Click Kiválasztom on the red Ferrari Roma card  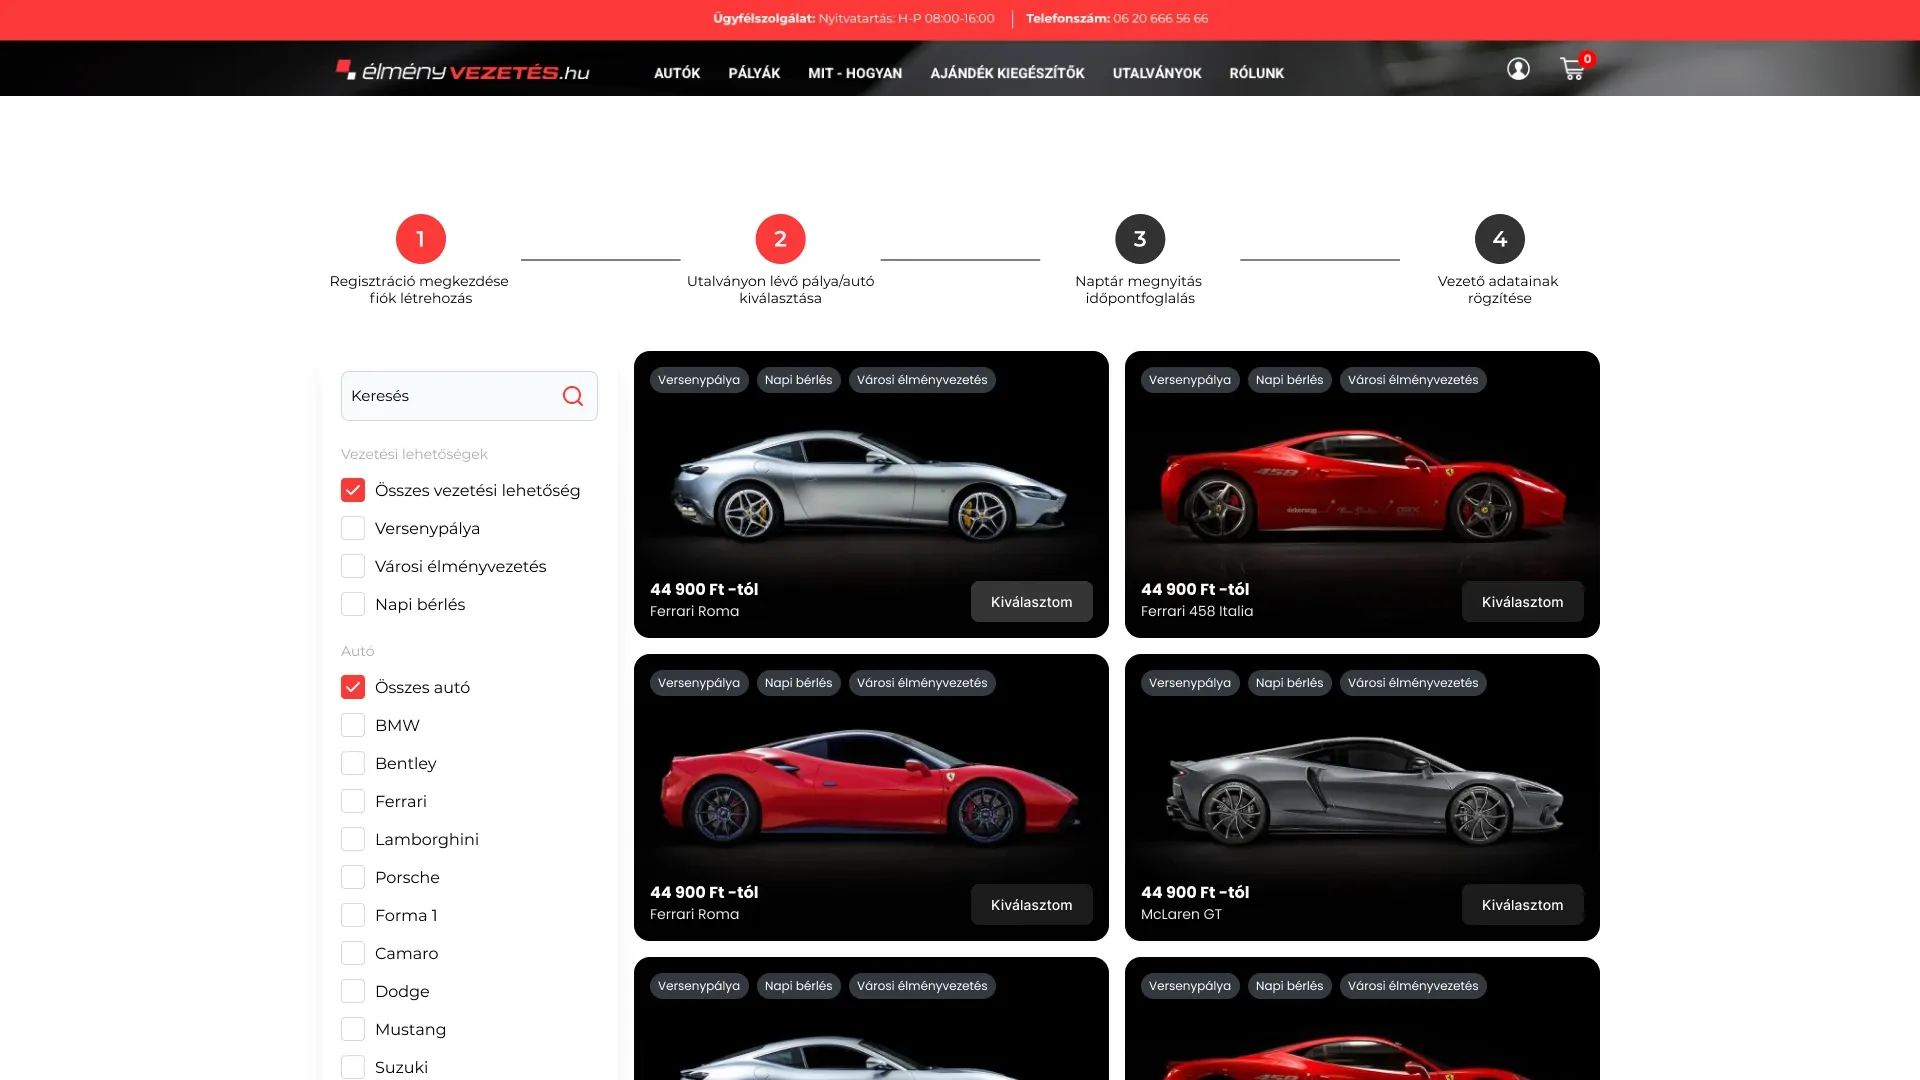point(1031,905)
